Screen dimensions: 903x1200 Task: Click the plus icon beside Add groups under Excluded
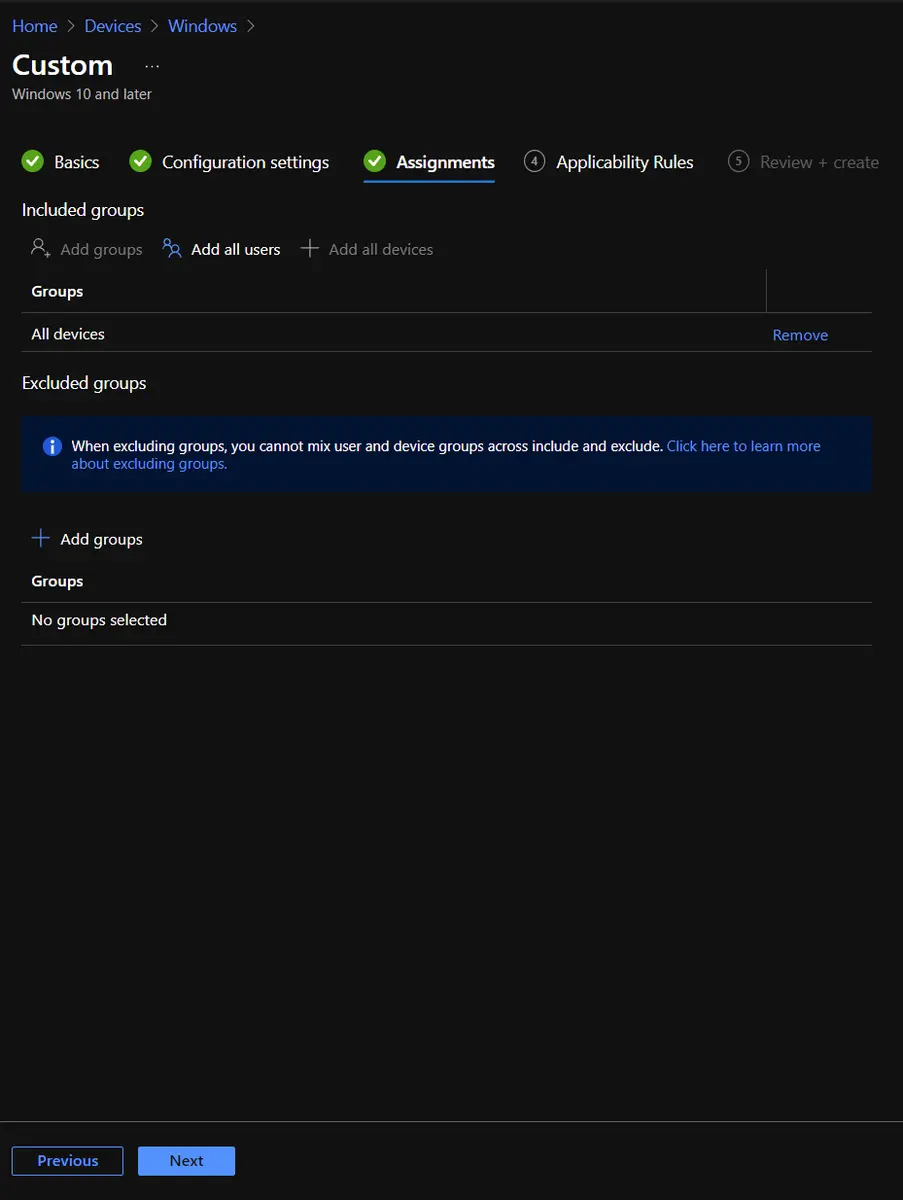coord(41,539)
